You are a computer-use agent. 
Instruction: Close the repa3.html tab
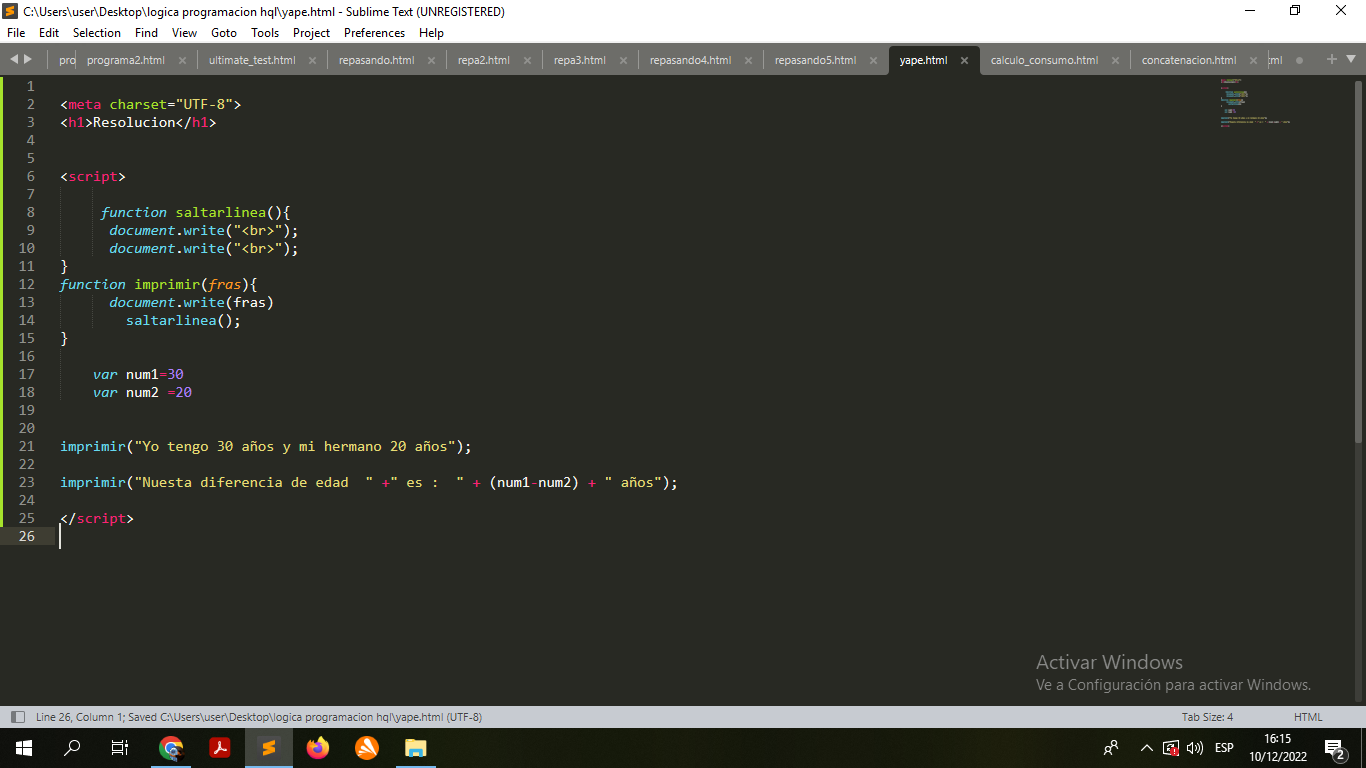pos(623,60)
